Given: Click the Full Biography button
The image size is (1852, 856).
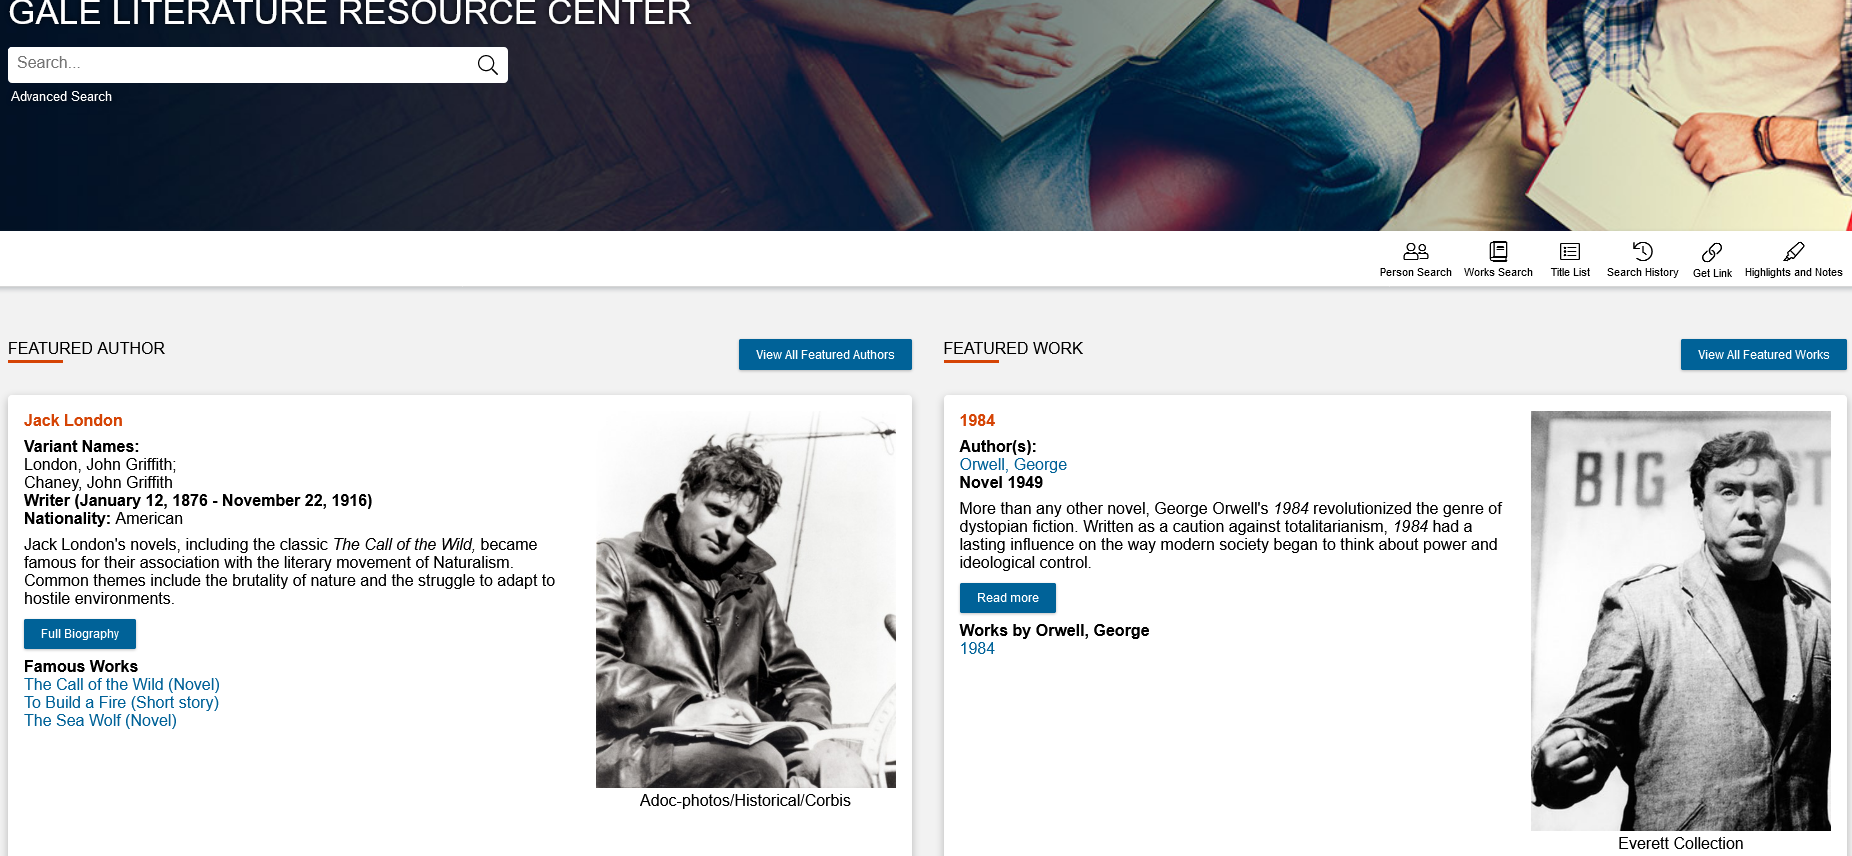Looking at the screenshot, I should 80,634.
